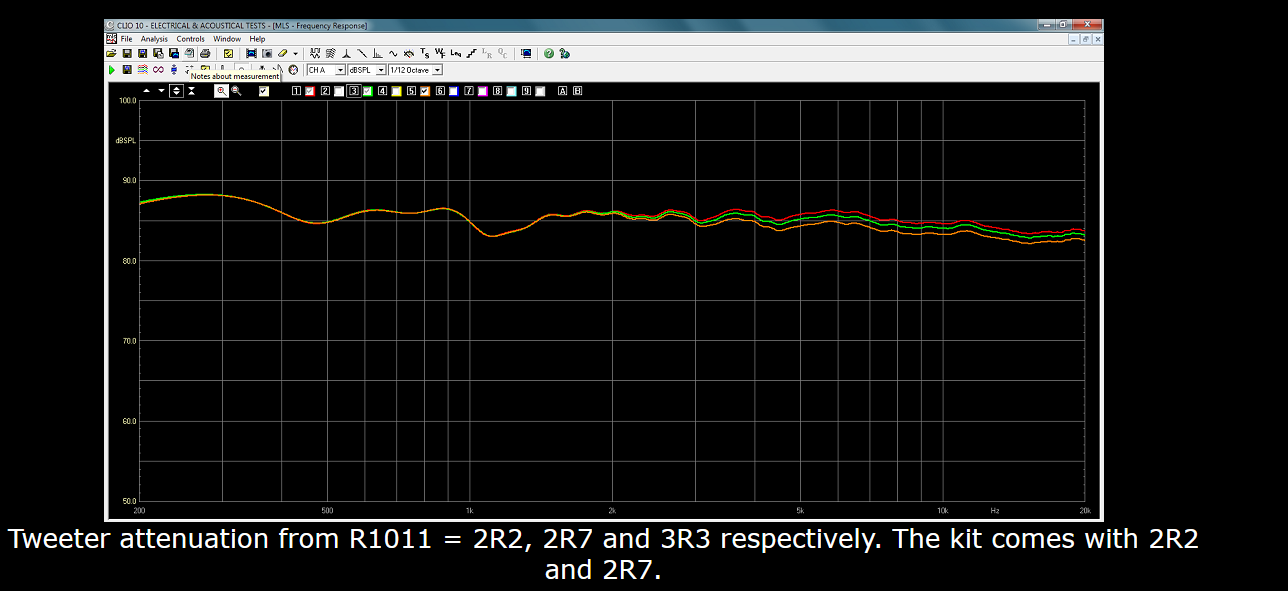Toggle overlay 4 yellow checkbox
The height and width of the screenshot is (591, 1288).
396,91
